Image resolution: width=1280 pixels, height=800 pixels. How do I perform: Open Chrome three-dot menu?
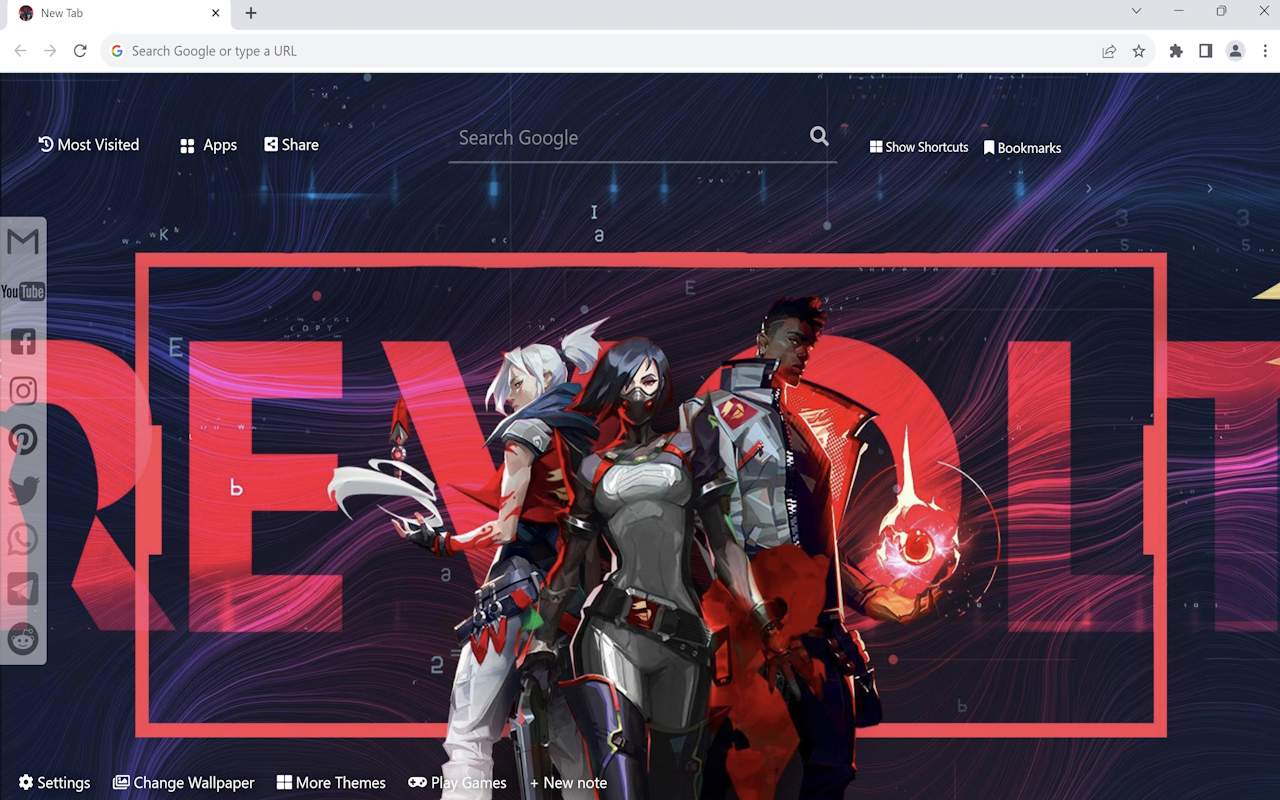1265,51
